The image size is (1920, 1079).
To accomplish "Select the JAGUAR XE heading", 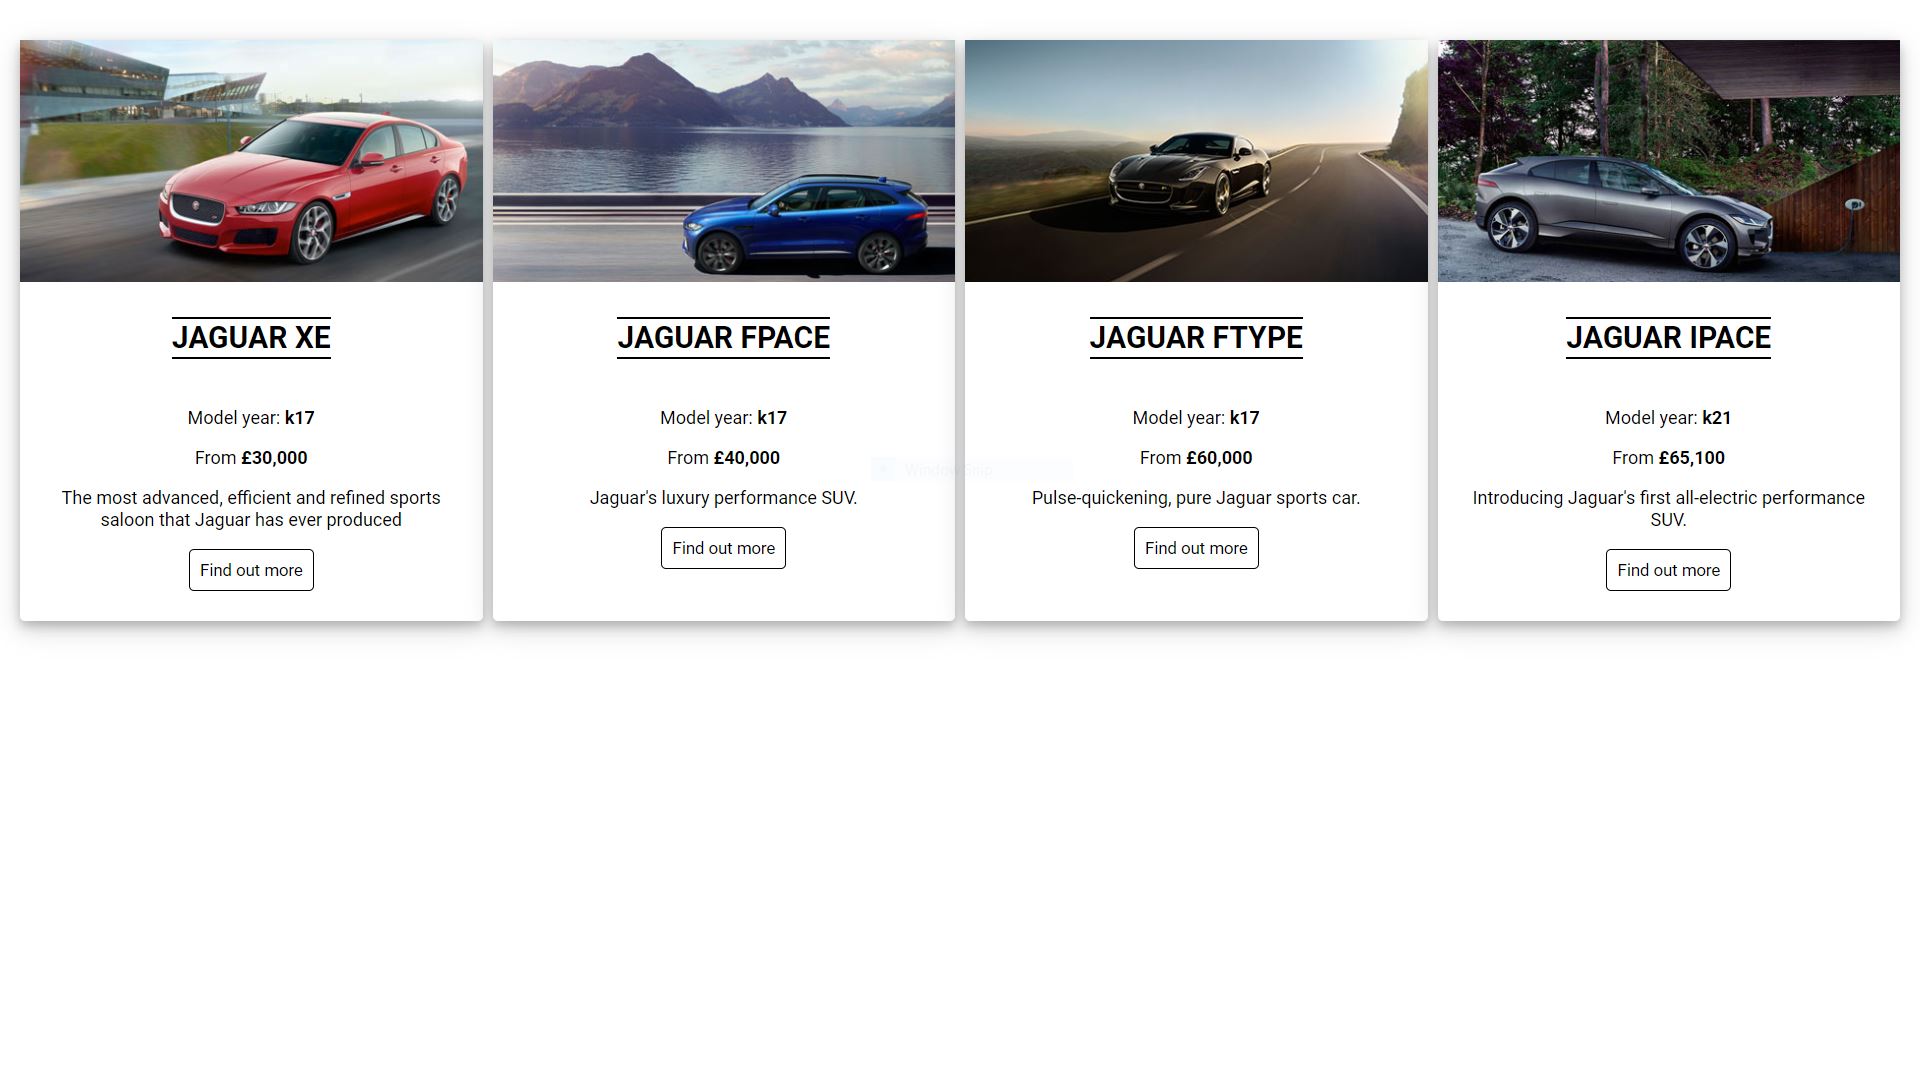I will [251, 338].
